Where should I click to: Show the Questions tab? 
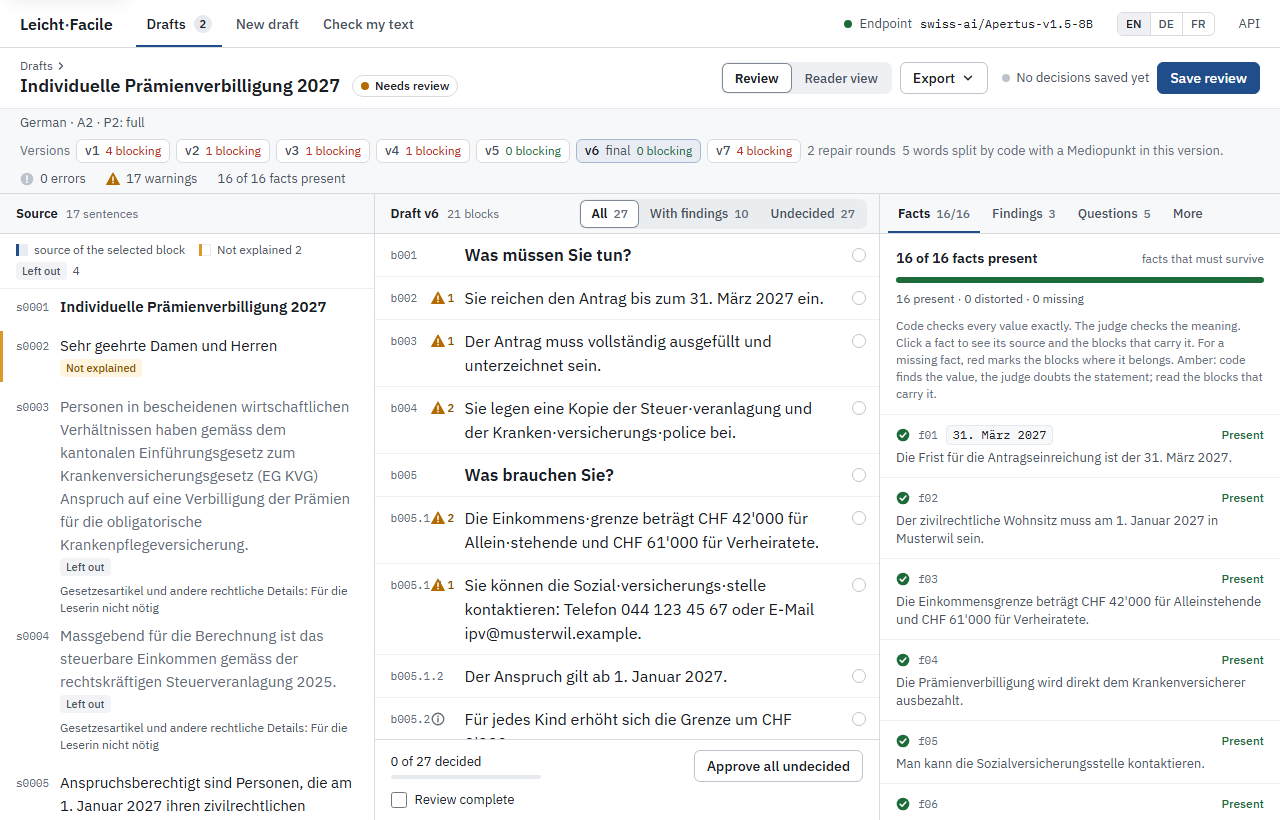click(x=1114, y=213)
